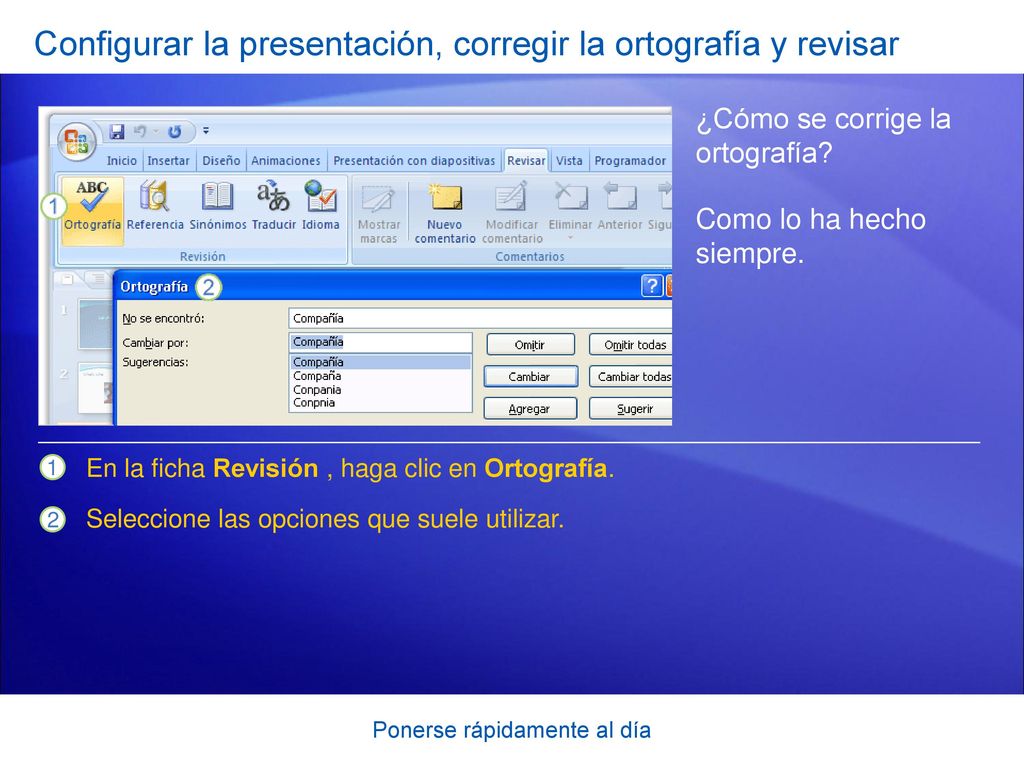Select the Conpania suggestion

380,390
